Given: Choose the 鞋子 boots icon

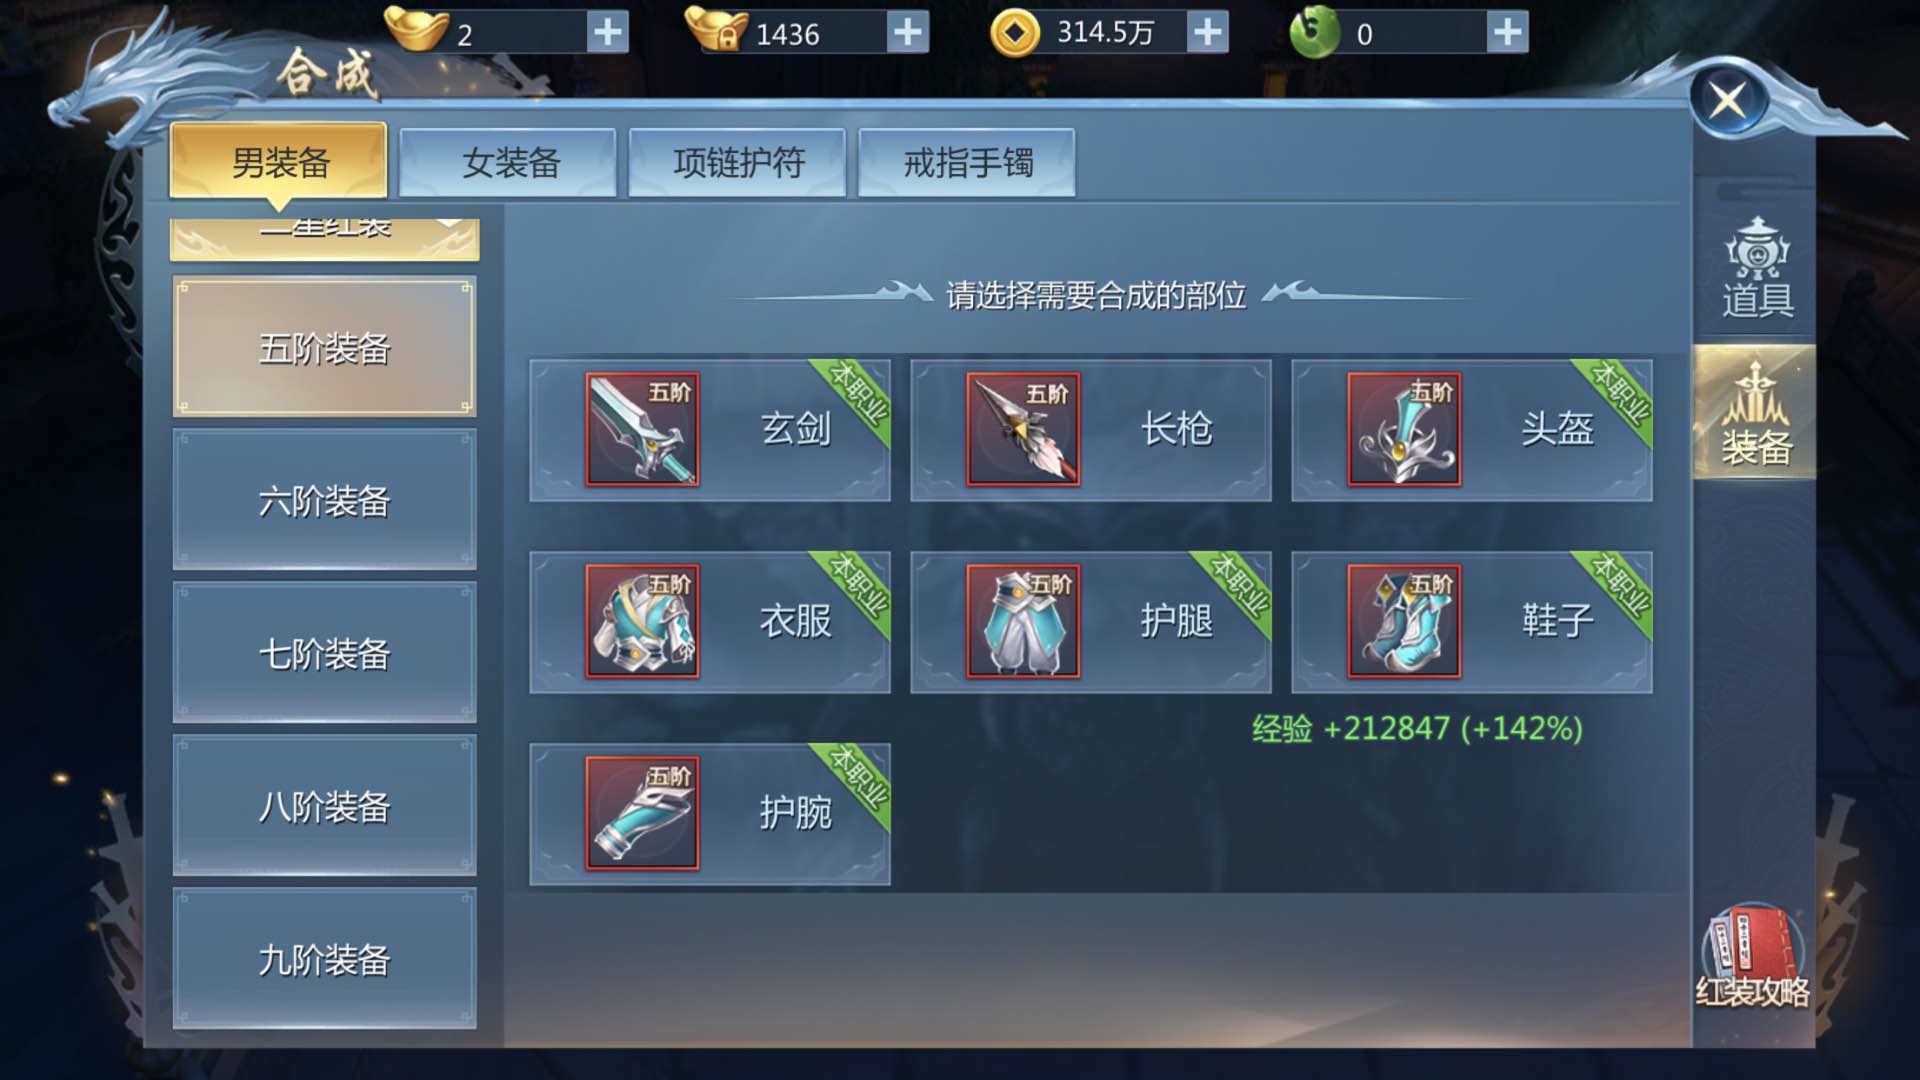Looking at the screenshot, I should 1404,621.
